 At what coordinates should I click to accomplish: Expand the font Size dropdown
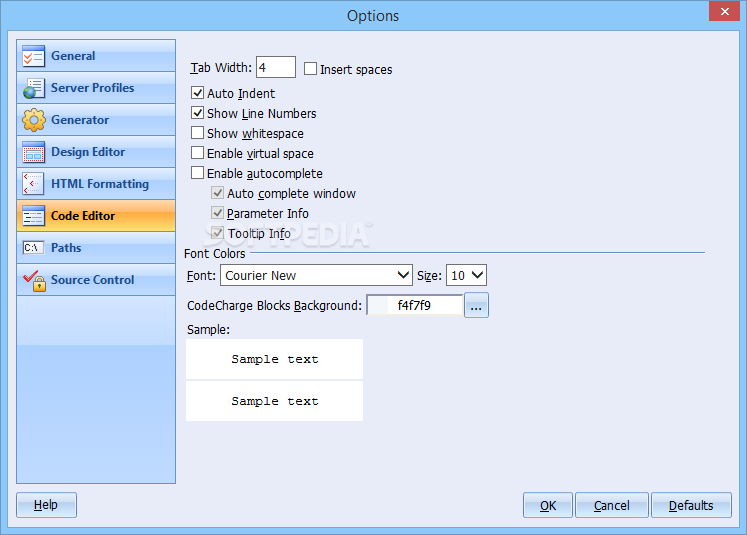(476, 275)
